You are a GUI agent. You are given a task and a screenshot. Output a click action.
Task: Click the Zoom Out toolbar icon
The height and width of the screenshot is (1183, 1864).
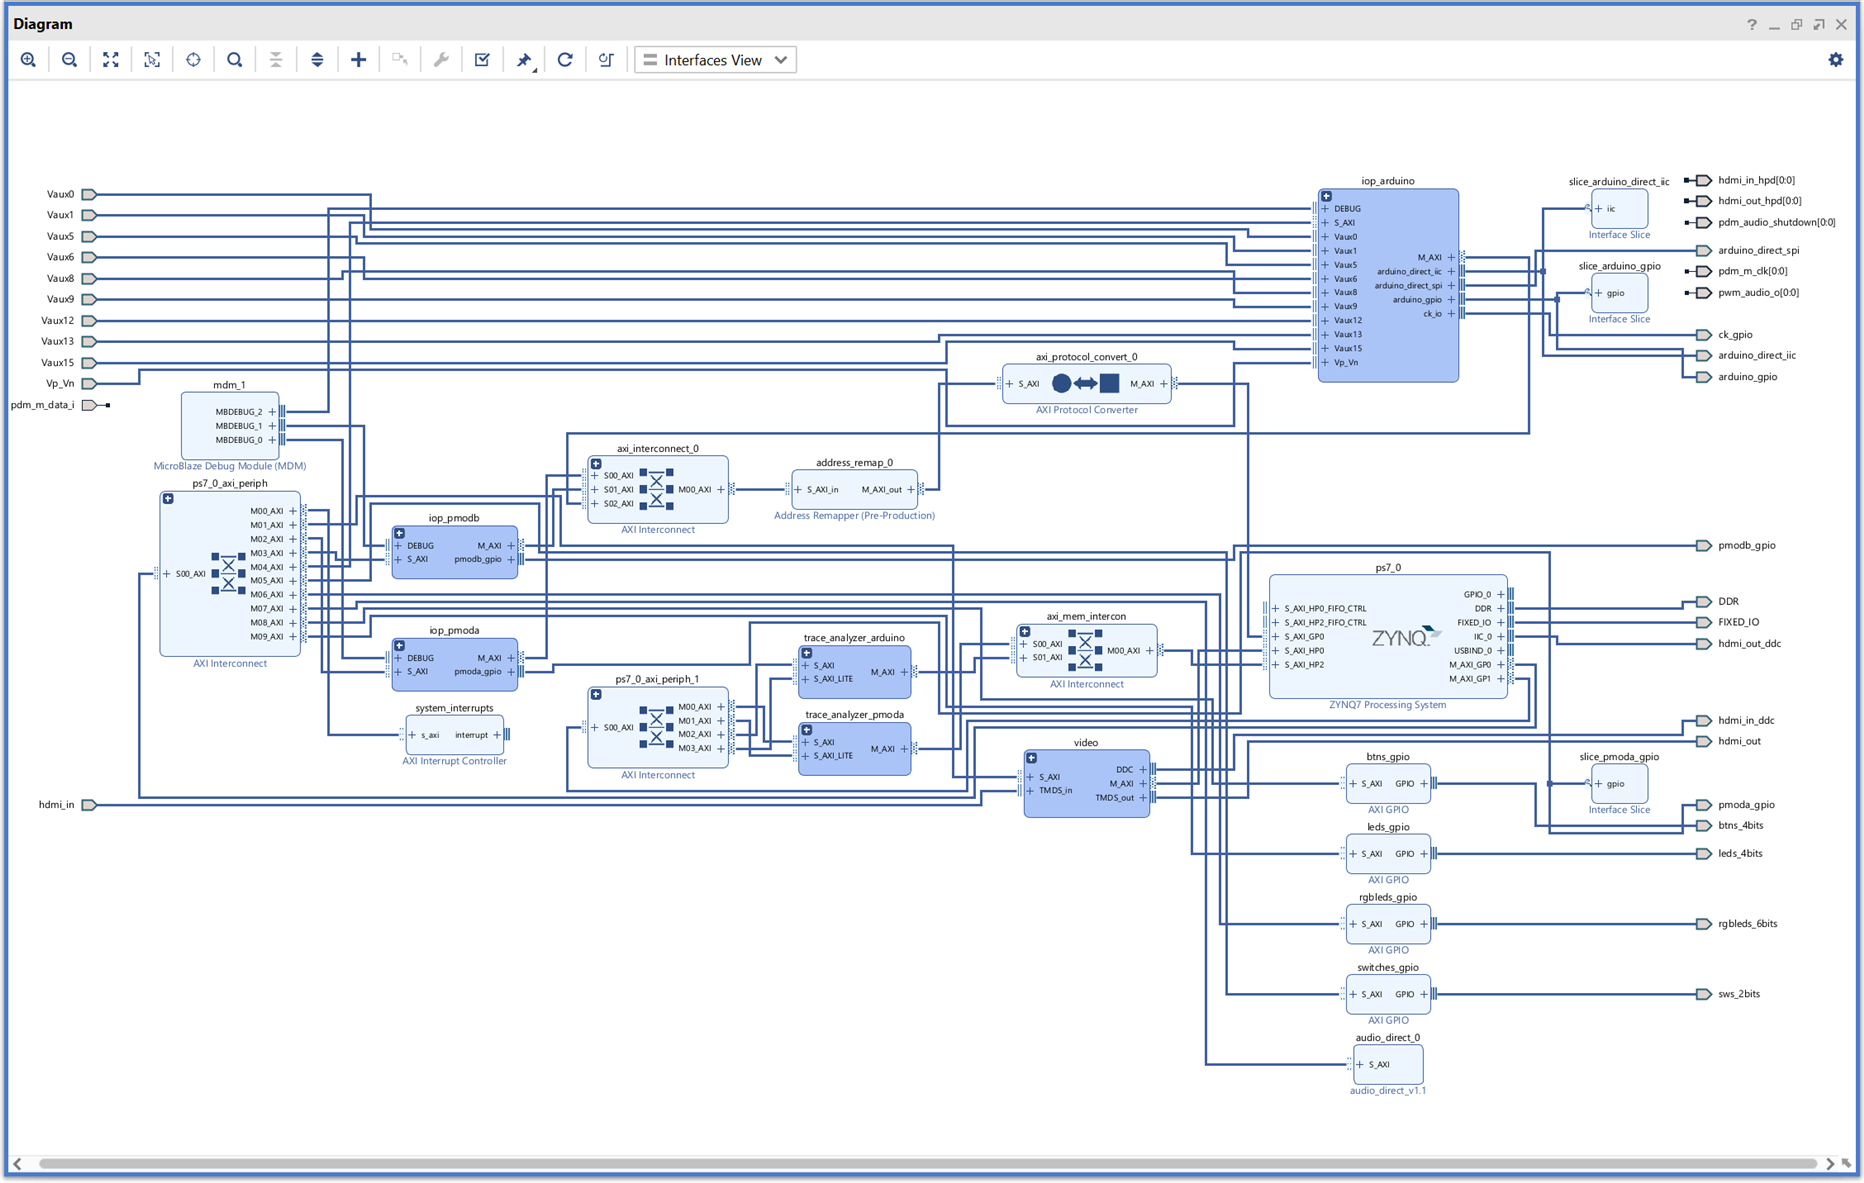click(69, 60)
